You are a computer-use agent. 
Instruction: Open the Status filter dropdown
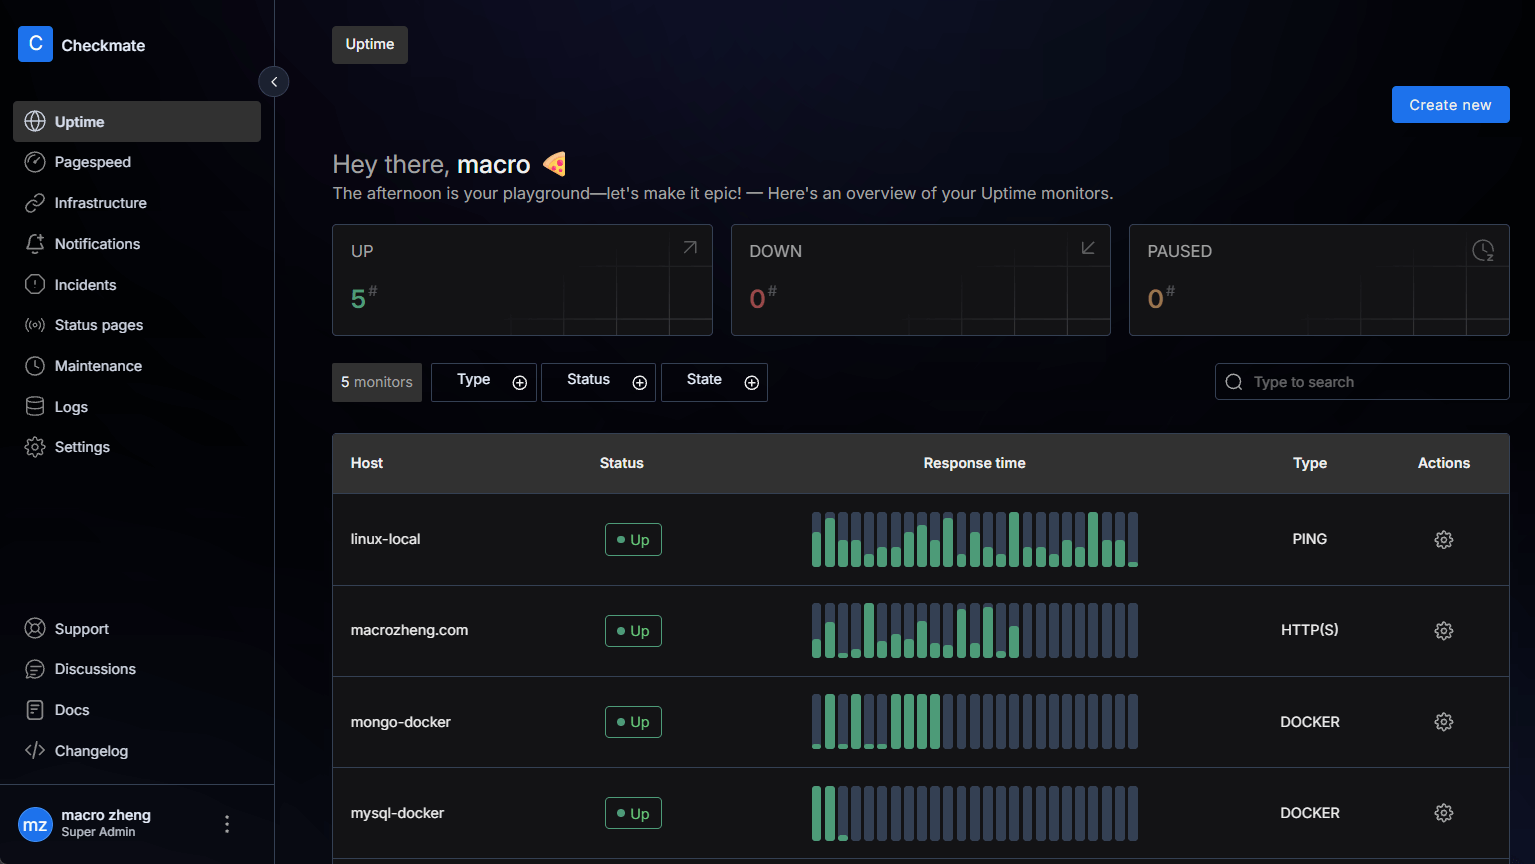pyautogui.click(x=598, y=382)
